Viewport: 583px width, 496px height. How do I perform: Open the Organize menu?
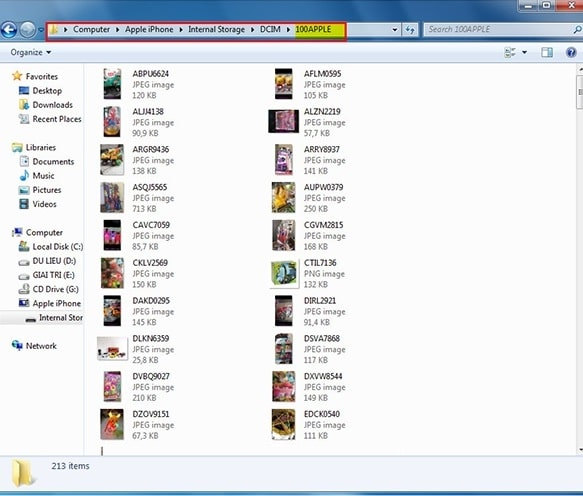click(31, 52)
